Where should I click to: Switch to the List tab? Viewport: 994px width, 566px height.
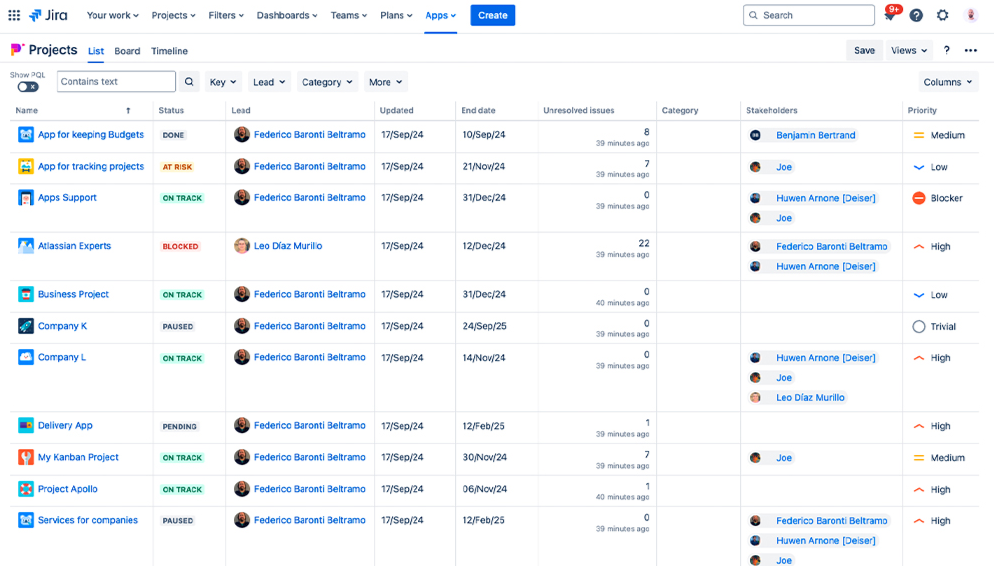coord(96,51)
